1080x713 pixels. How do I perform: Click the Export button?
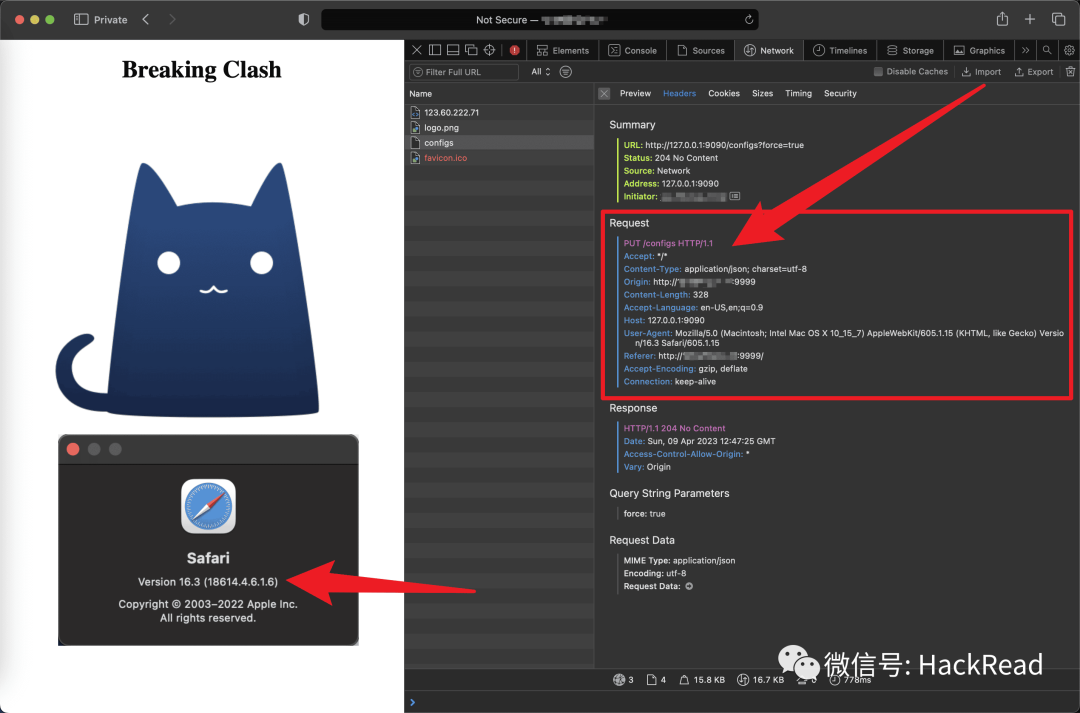(x=1034, y=72)
